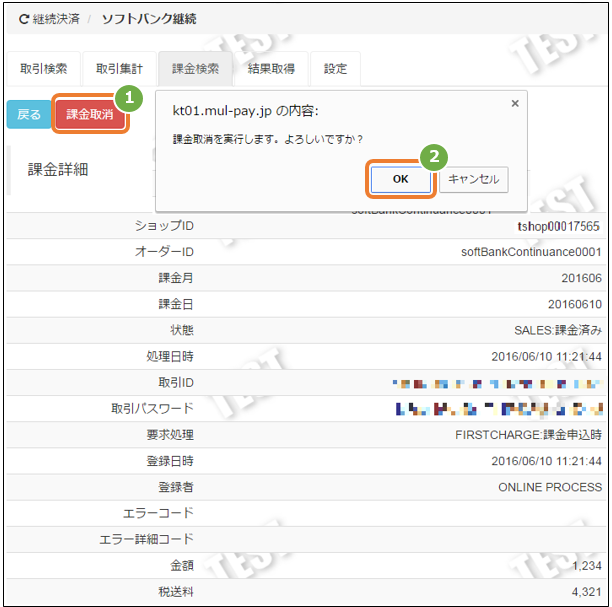Image resolution: width=612 pixels, height=607 pixels.
Task: Click the エラーコード row label
Action: [x=158, y=513]
